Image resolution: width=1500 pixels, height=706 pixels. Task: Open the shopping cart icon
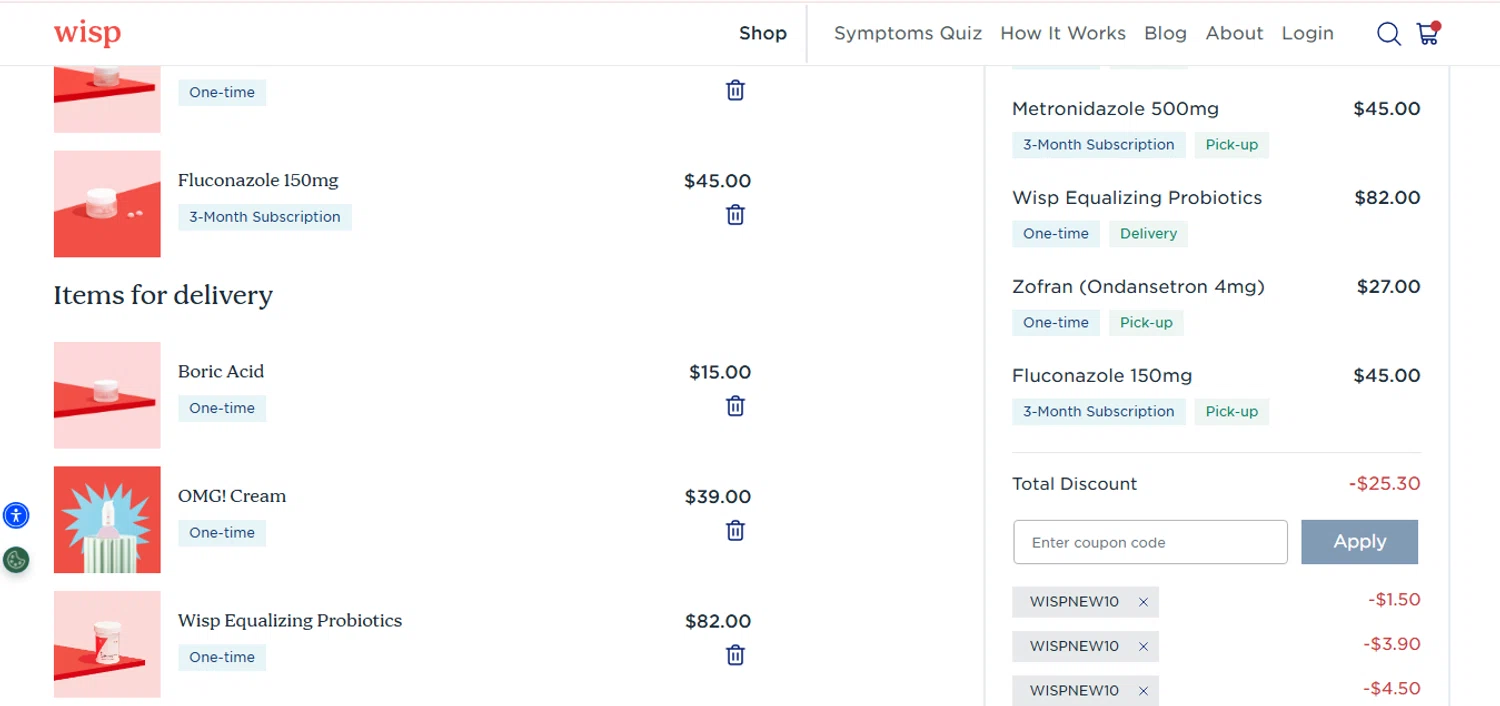1427,34
